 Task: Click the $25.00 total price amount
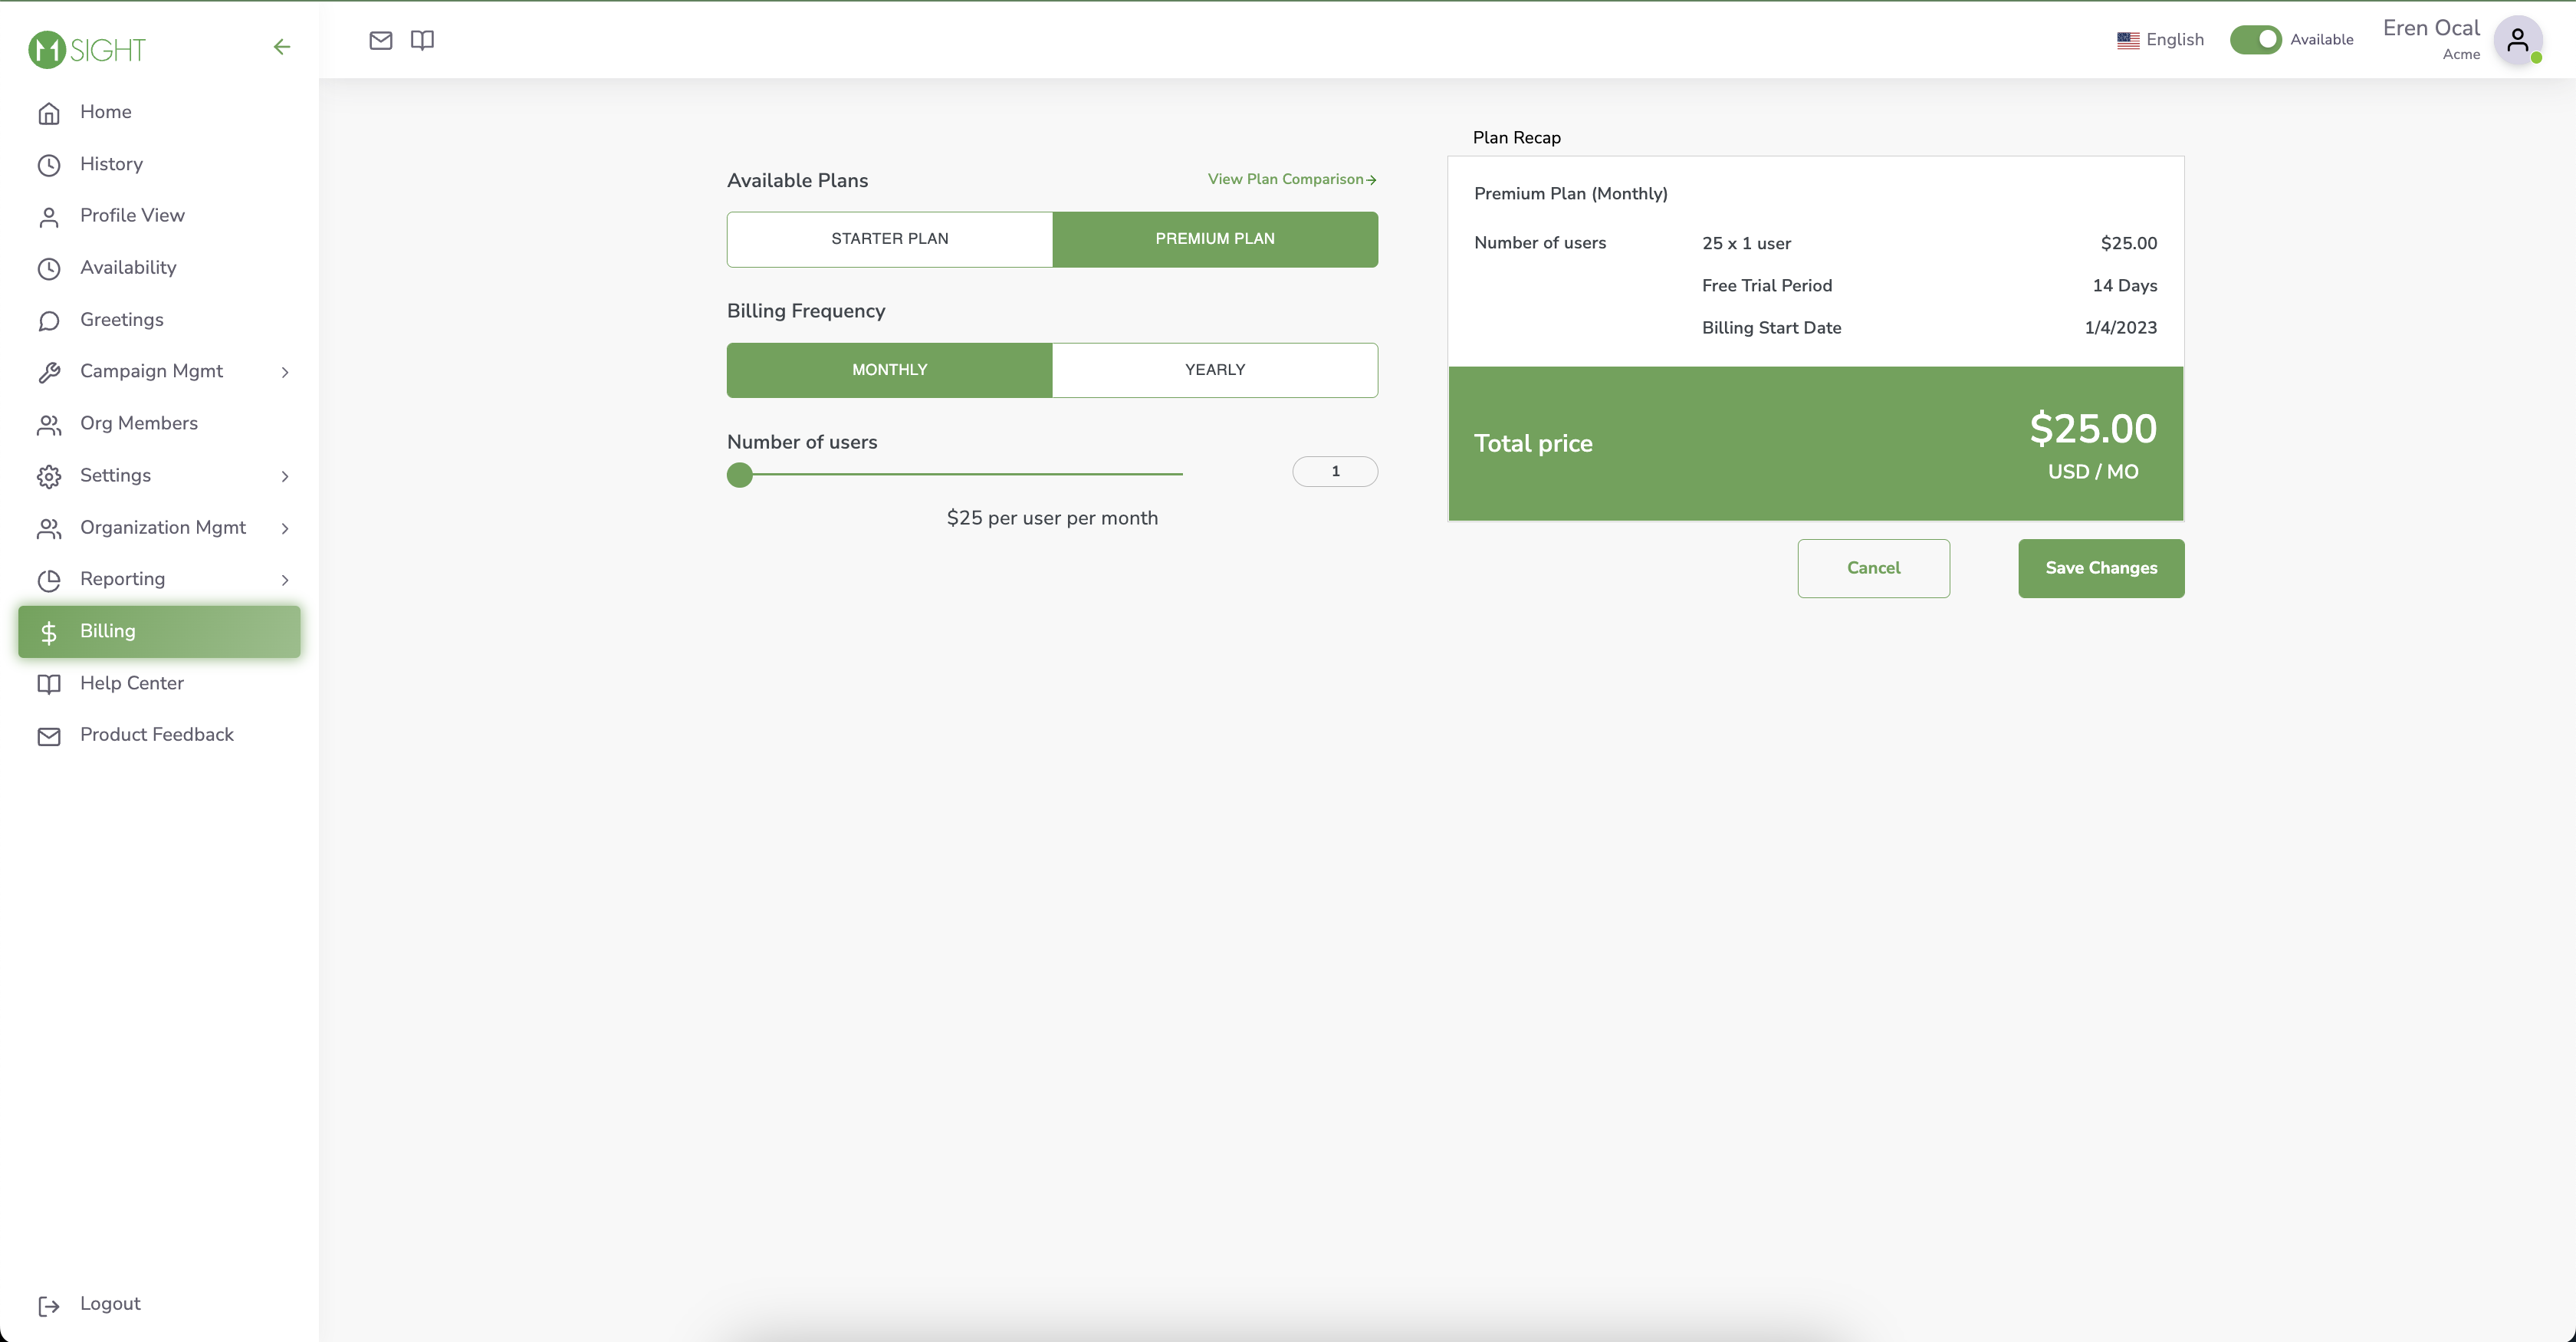click(x=2092, y=429)
